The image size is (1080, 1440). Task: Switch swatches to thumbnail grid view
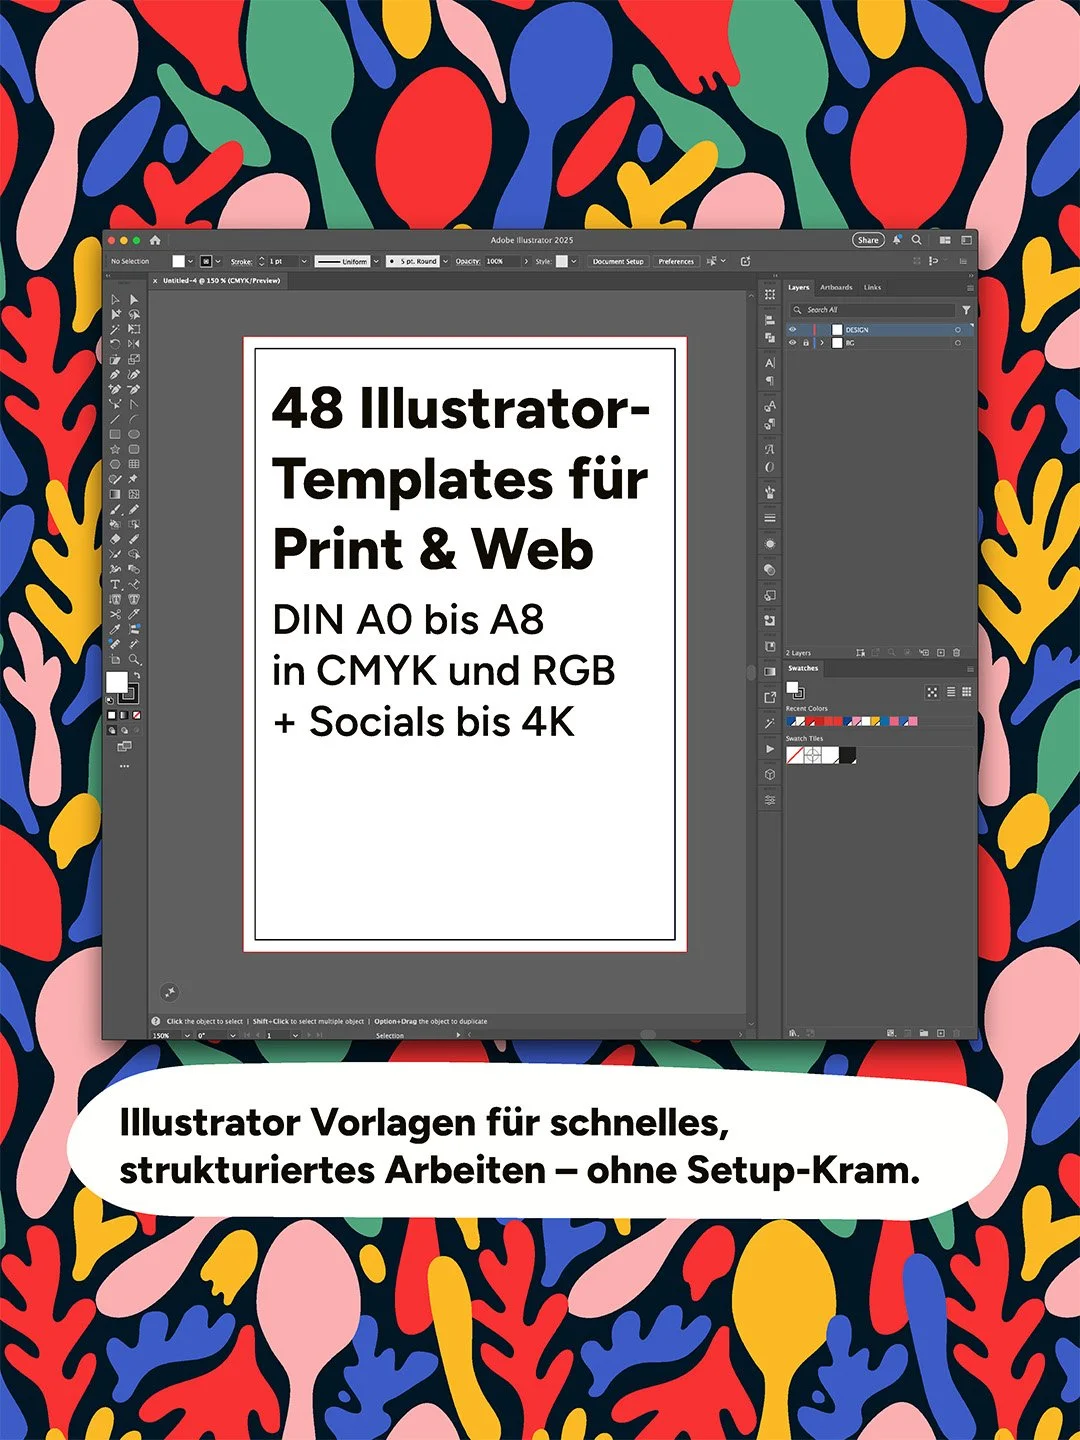tap(966, 692)
